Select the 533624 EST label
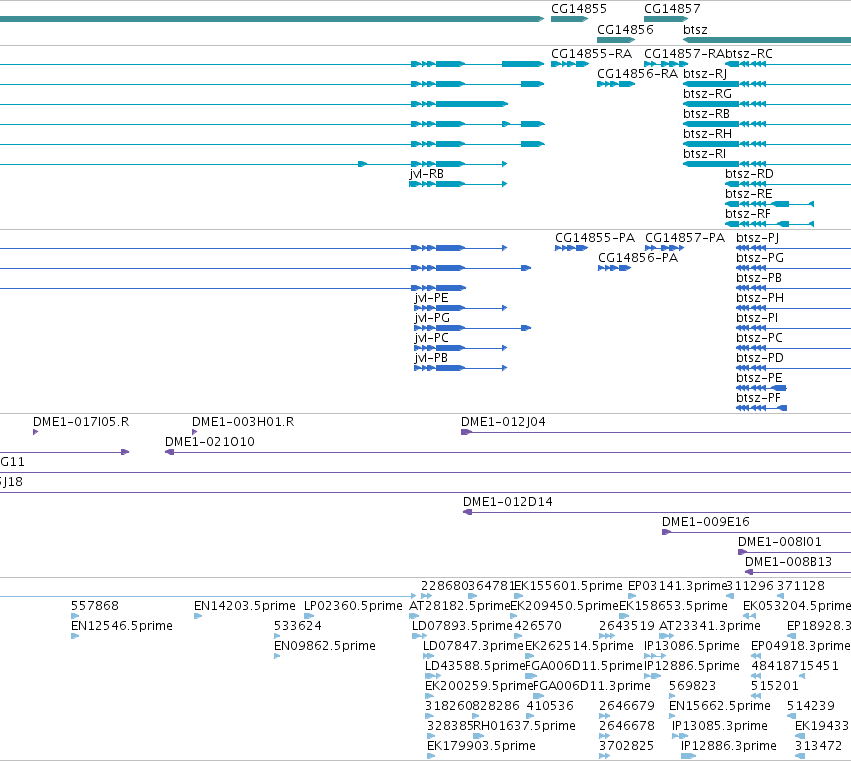 click(297, 626)
